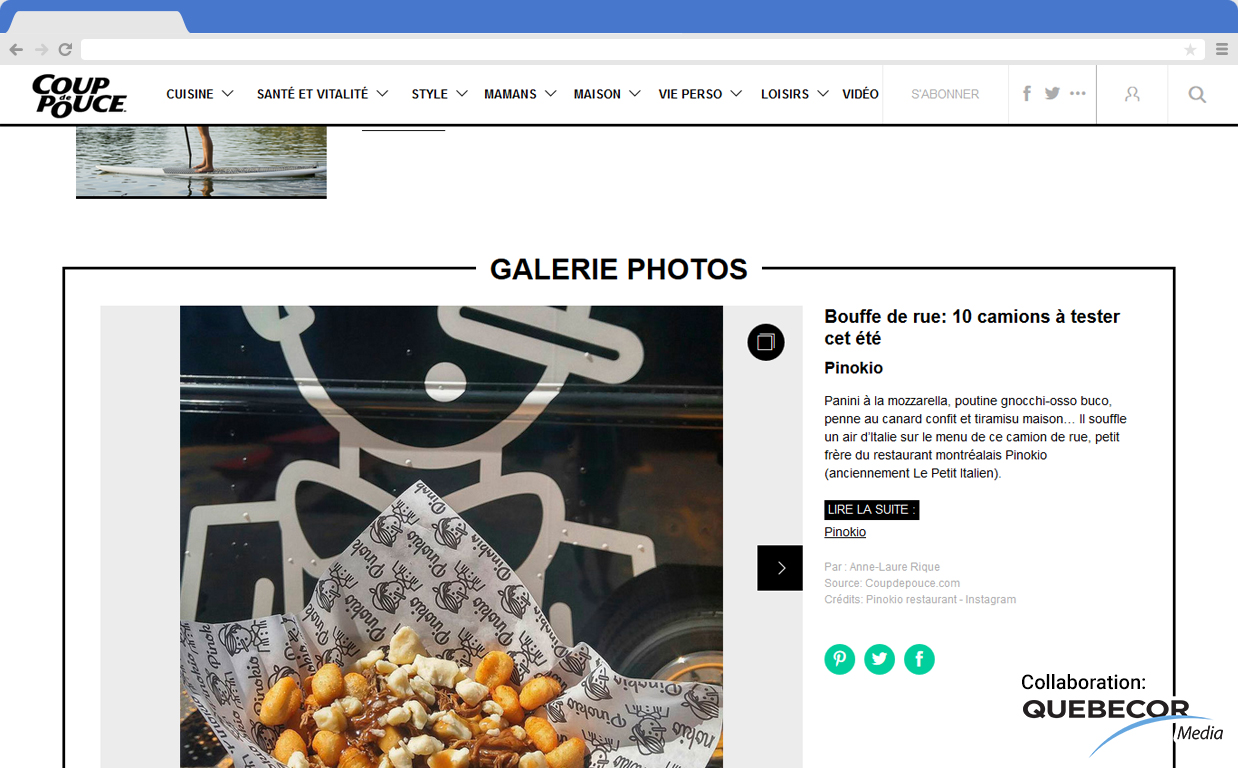
Task: Open the Vidéo menu item
Action: (860, 94)
